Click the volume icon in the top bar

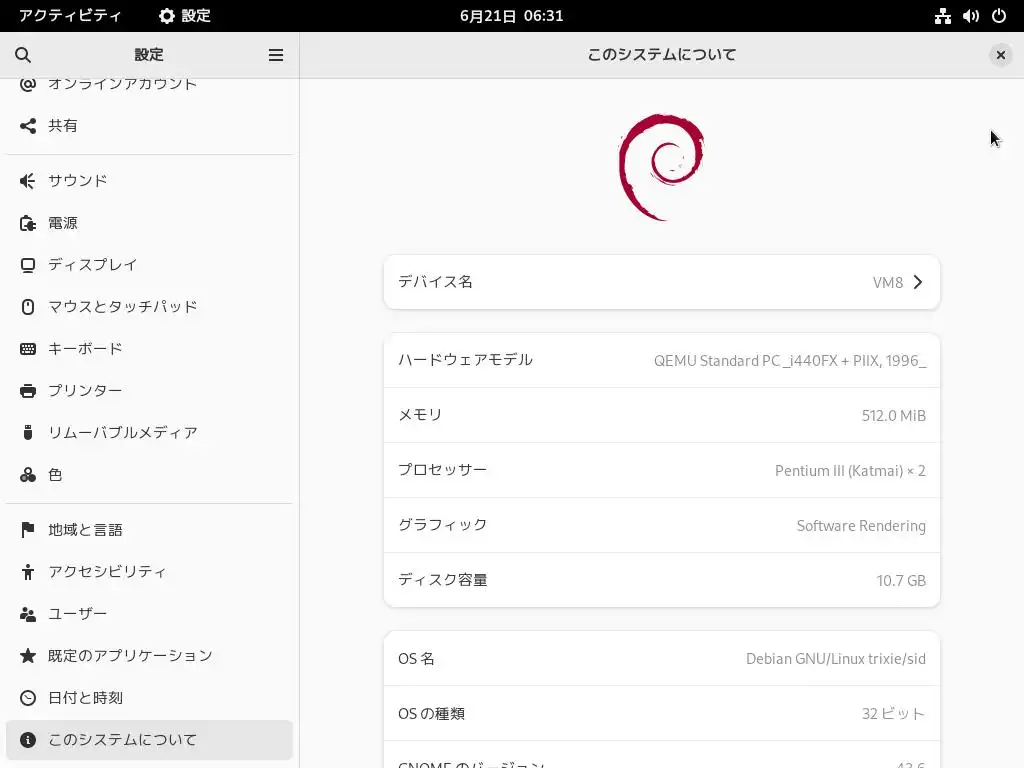(970, 16)
